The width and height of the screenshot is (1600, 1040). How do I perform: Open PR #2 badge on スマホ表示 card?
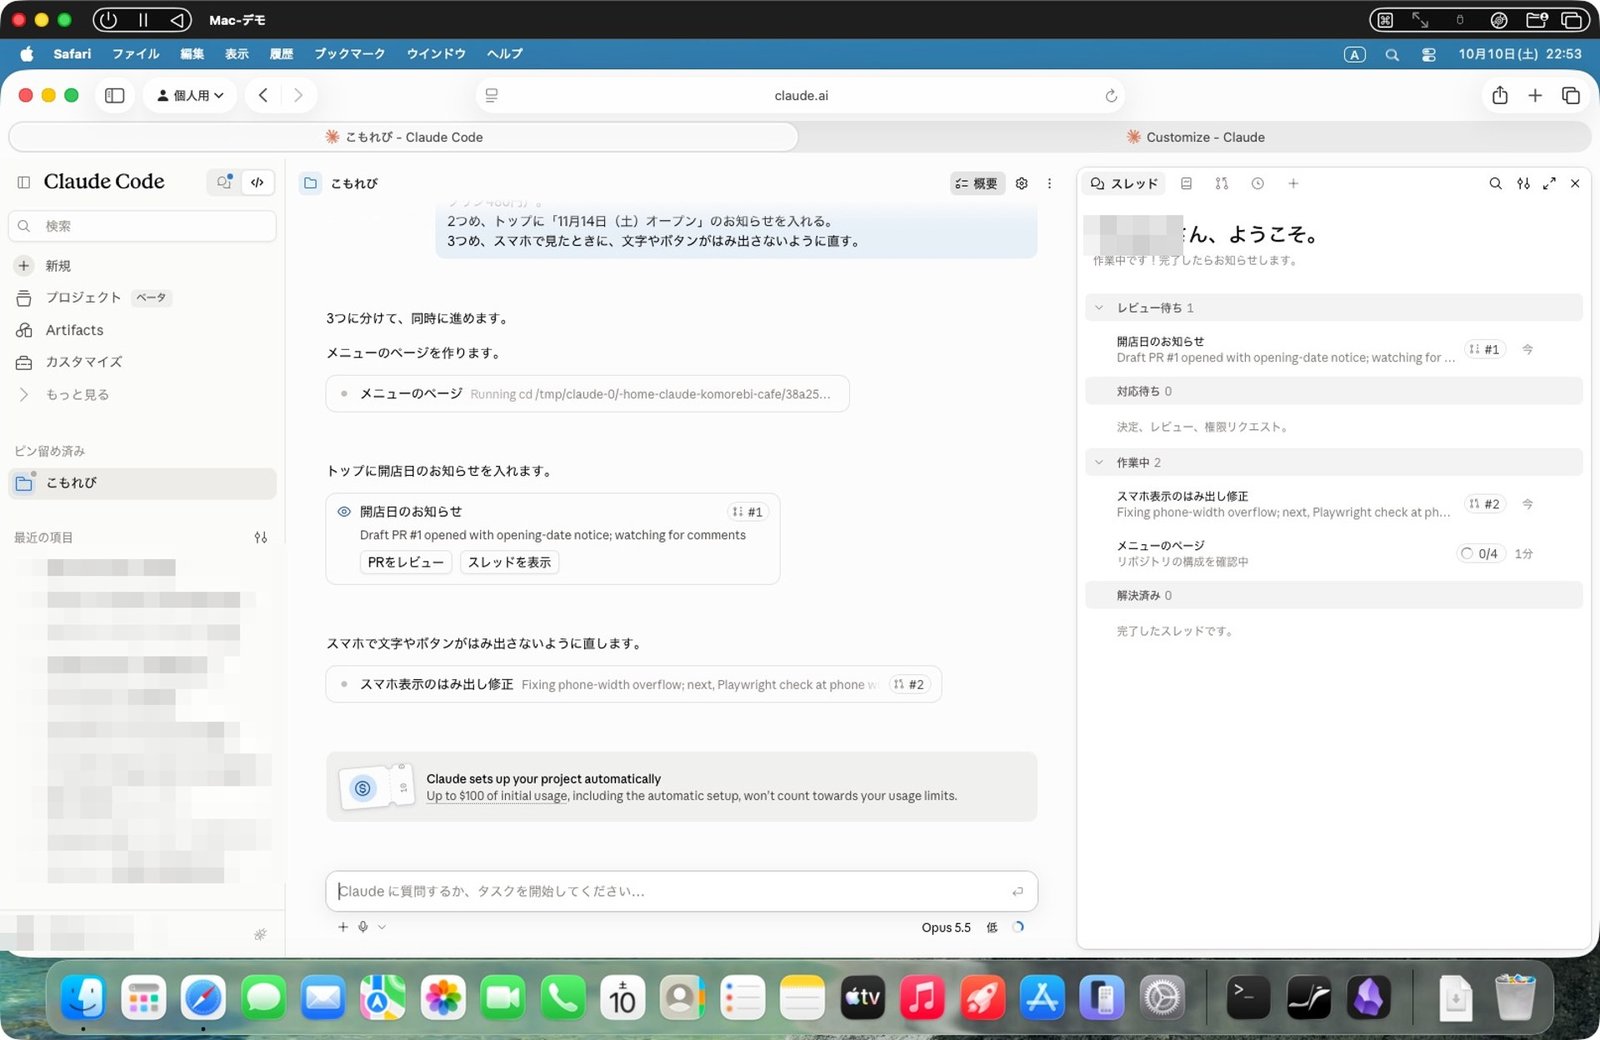point(909,685)
